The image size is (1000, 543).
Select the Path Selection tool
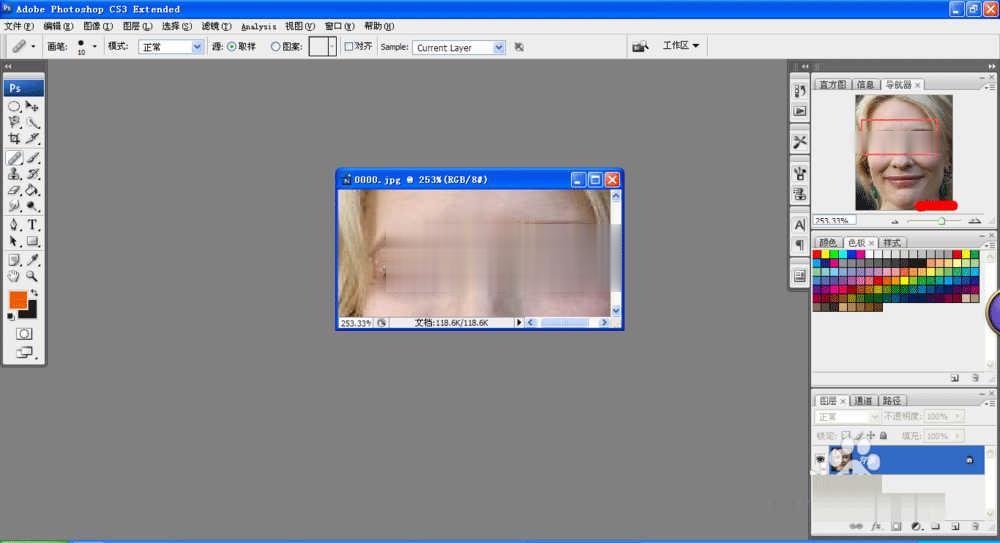coord(14,241)
